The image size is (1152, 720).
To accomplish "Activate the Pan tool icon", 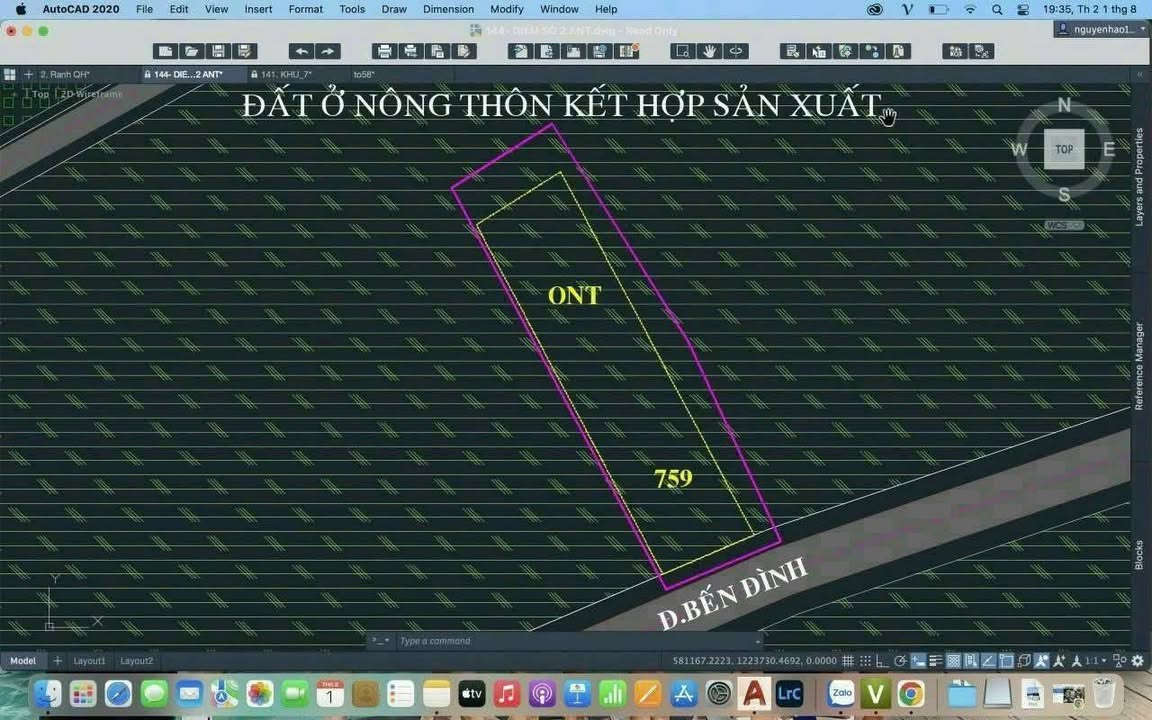I will tap(709, 50).
